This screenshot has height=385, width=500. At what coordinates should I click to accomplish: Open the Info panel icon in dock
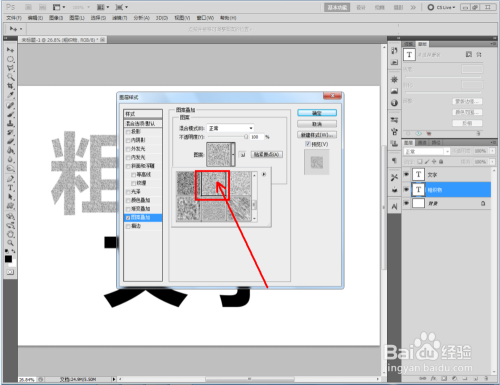click(394, 103)
